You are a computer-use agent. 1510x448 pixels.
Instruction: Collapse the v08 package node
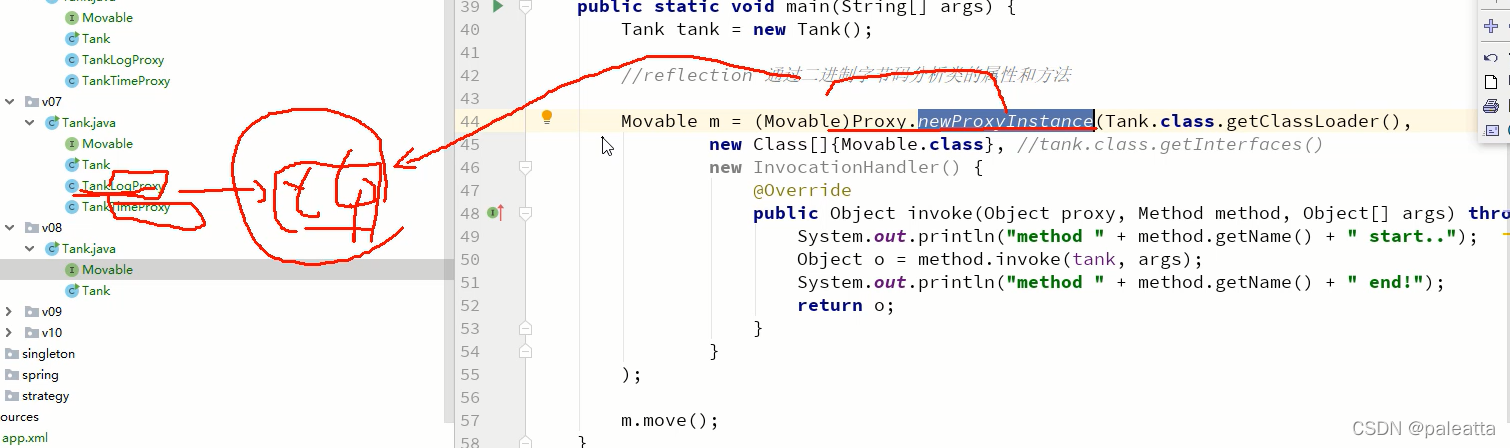(x=10, y=227)
